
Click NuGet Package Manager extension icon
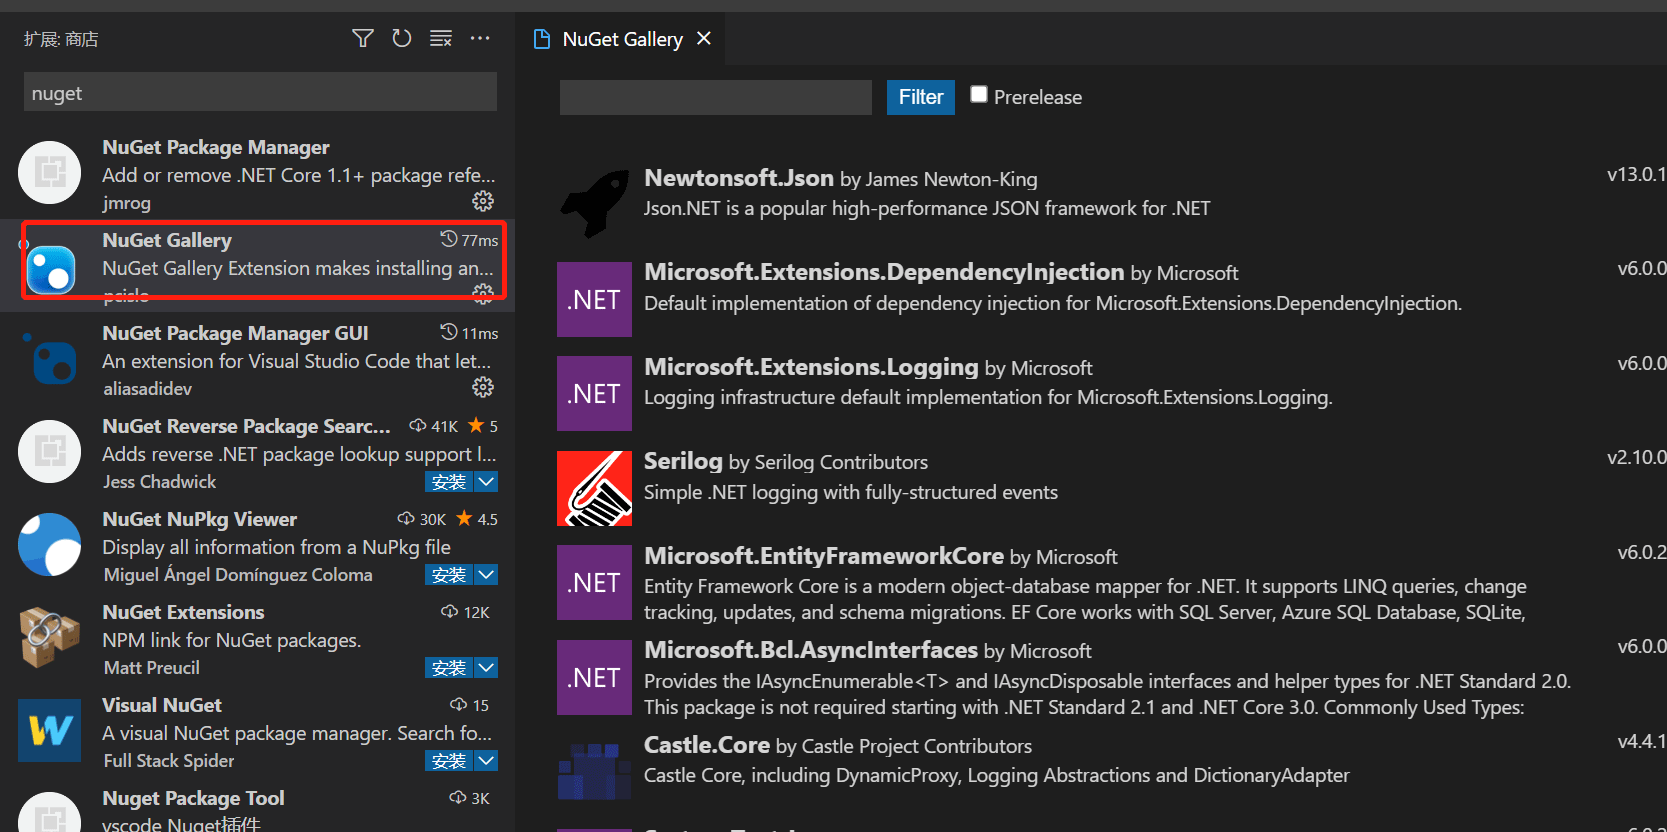pos(50,173)
